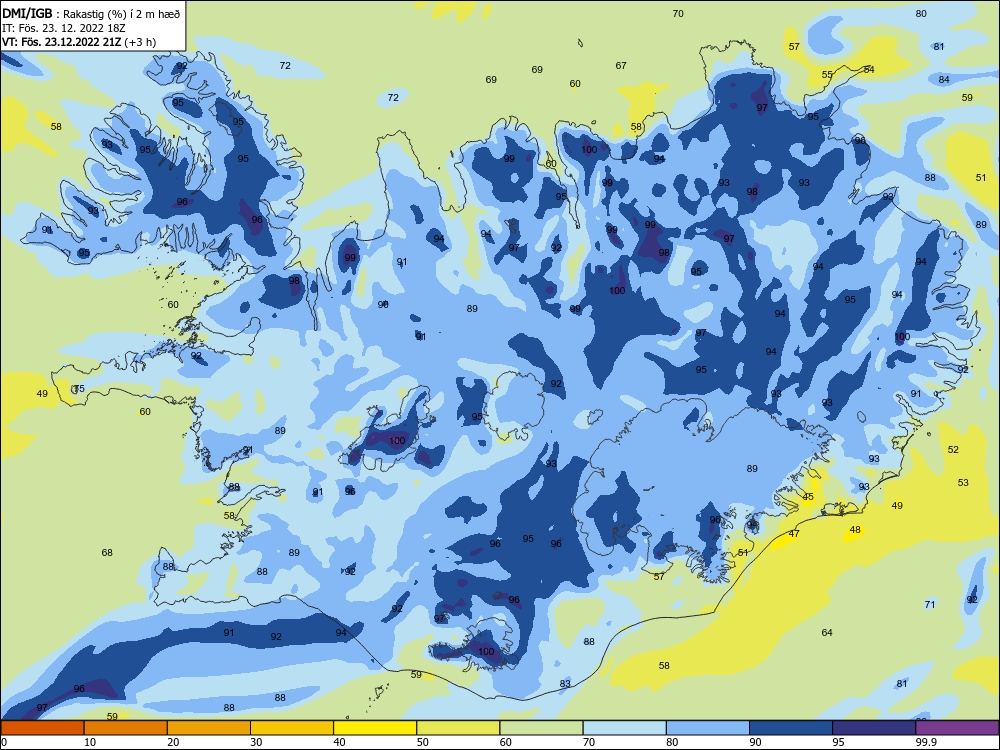Click the '45' humidity value on the map
Image resolution: width=1000 pixels, height=750 pixels.
tap(808, 497)
